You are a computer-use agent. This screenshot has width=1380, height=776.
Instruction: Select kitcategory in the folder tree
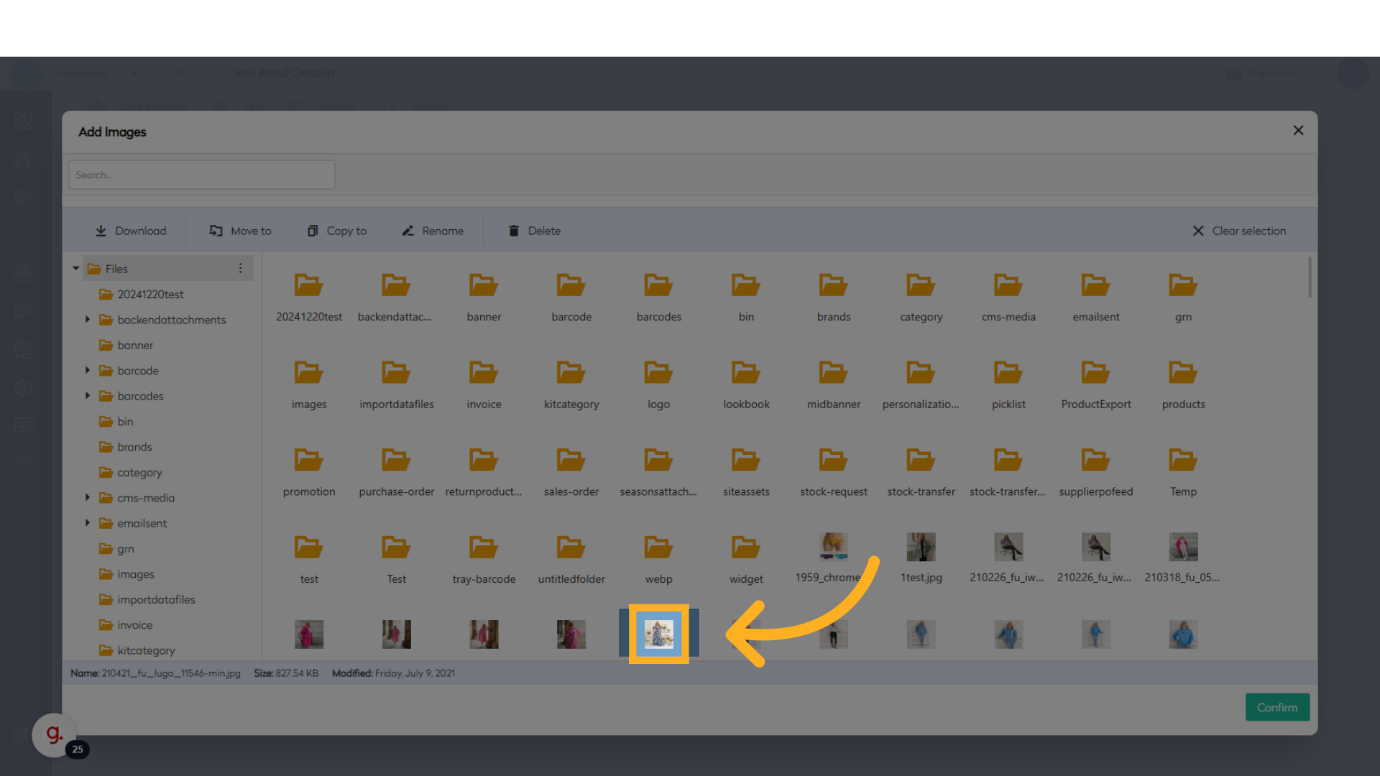pos(146,651)
